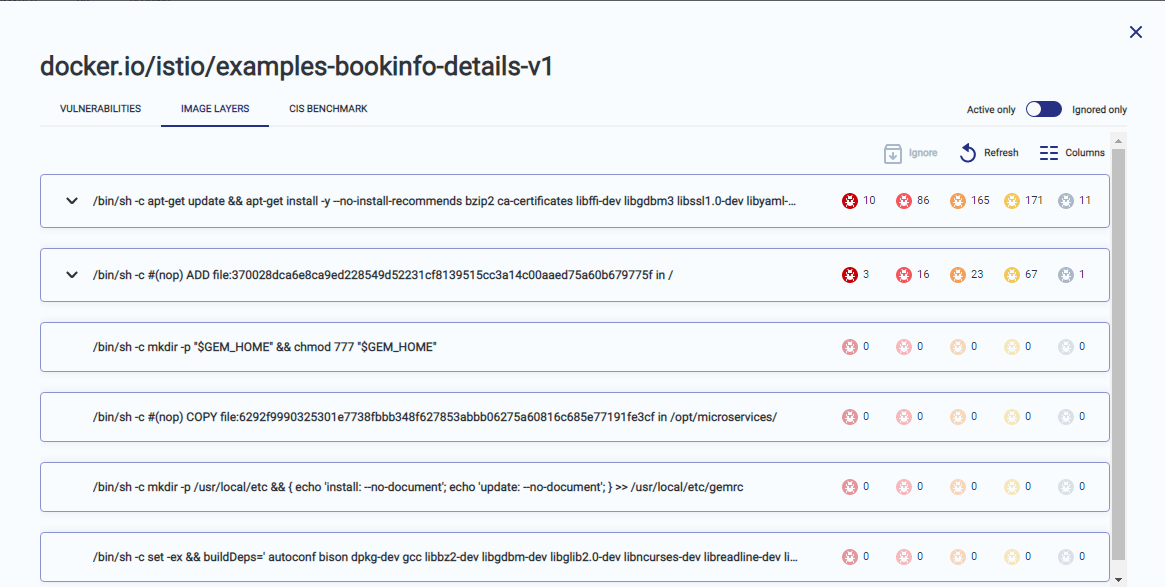
Task: Click medium severity icon in GEM_HOME row
Action: click(958, 347)
